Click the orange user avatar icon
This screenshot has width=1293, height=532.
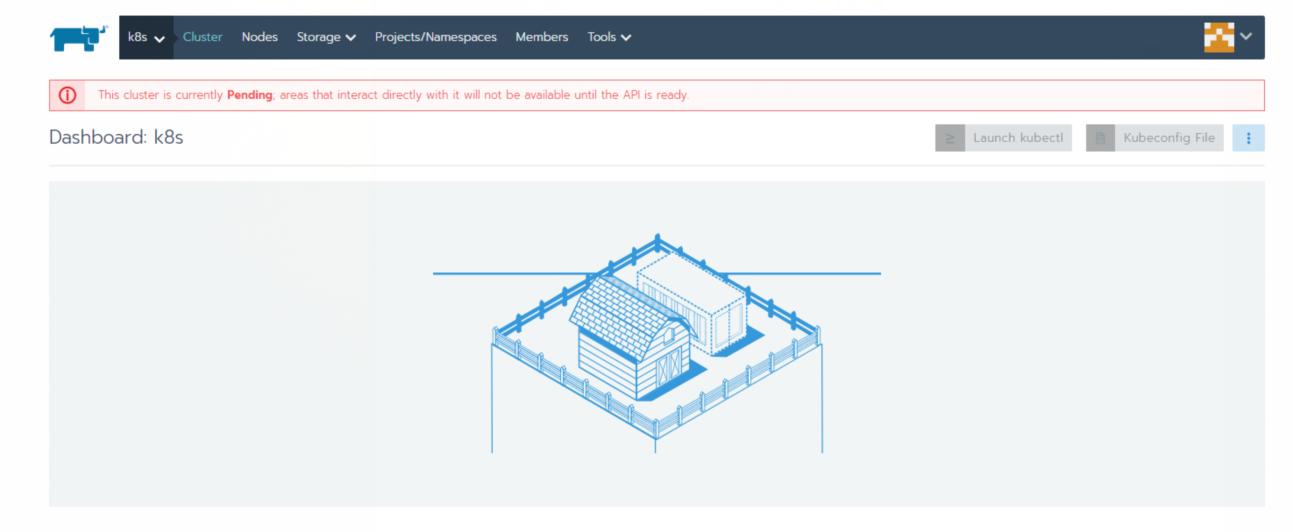1219,37
